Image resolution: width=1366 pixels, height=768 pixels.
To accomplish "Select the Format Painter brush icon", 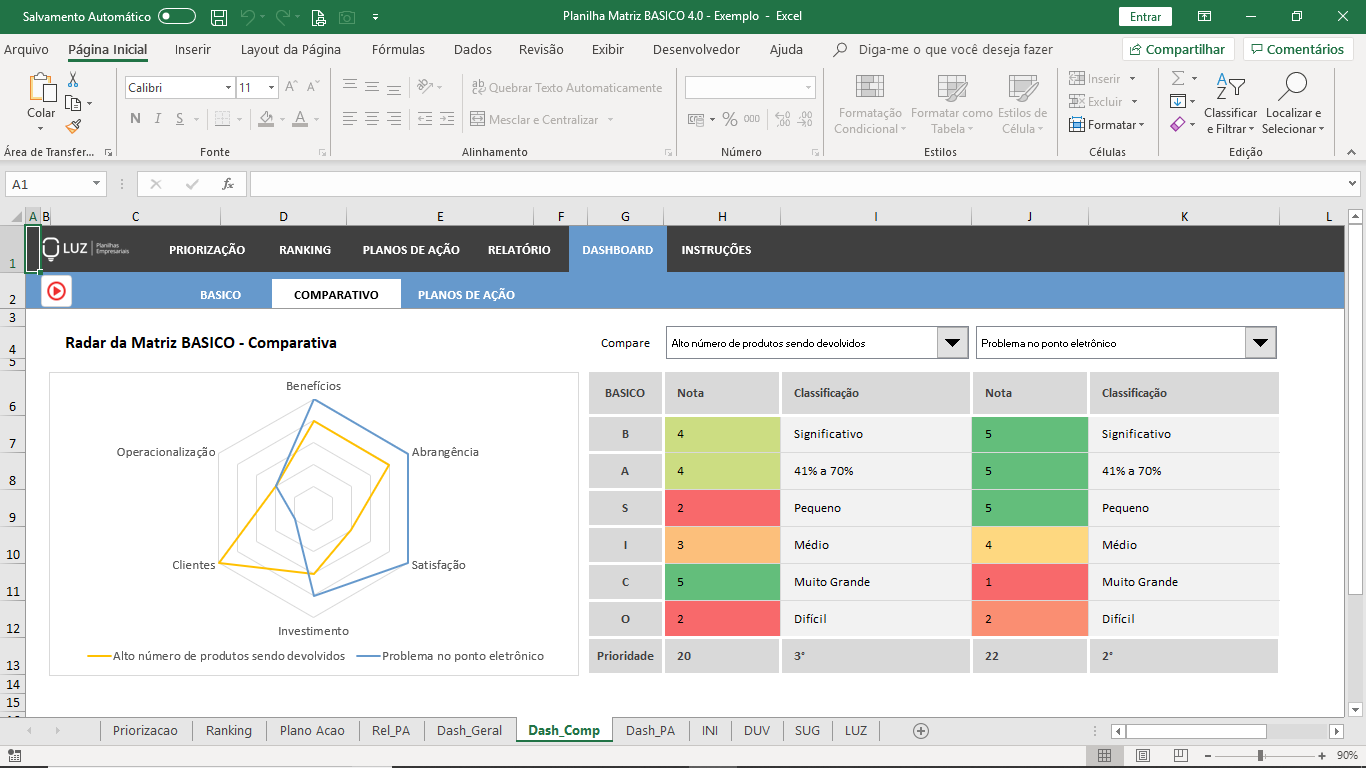I will (x=73, y=126).
